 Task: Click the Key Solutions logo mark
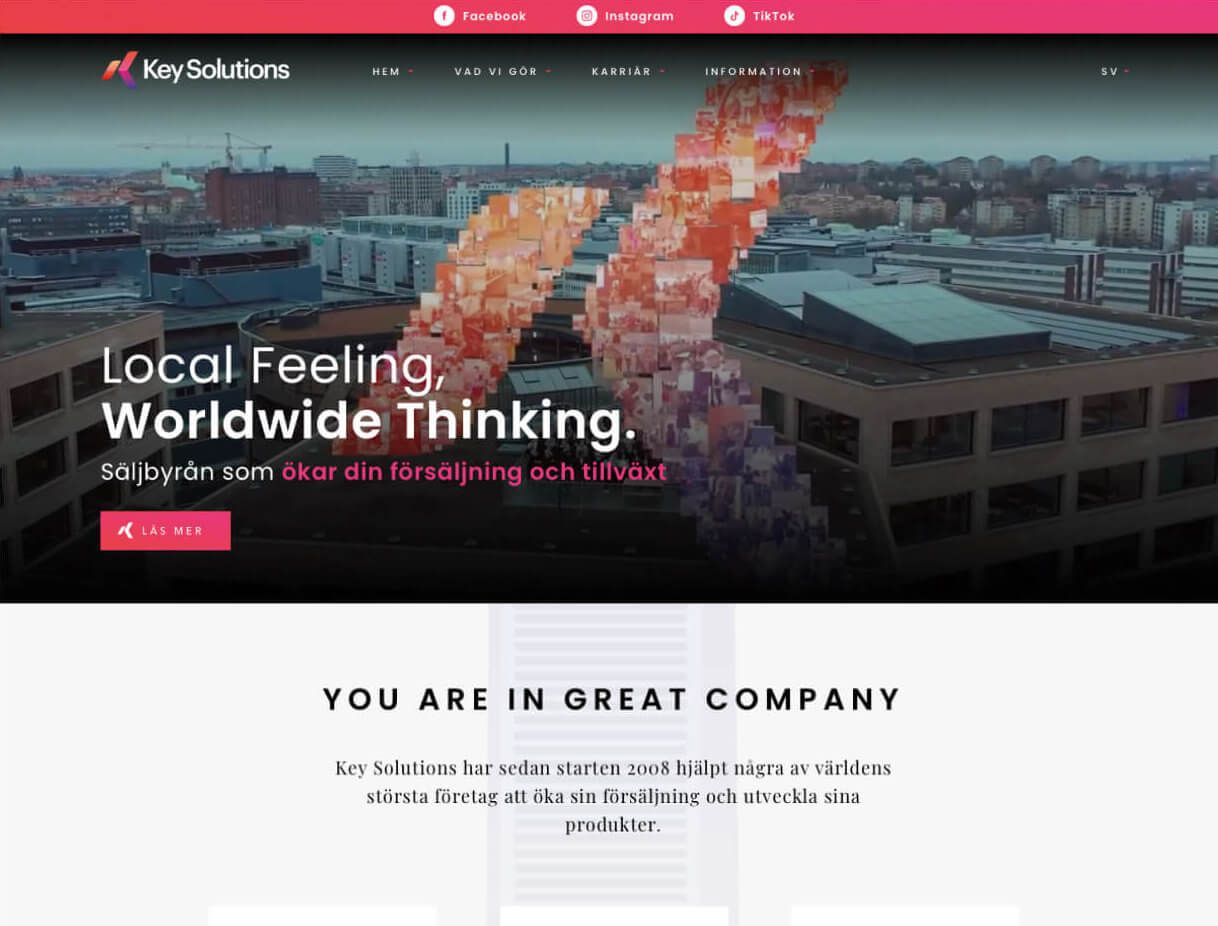click(119, 70)
